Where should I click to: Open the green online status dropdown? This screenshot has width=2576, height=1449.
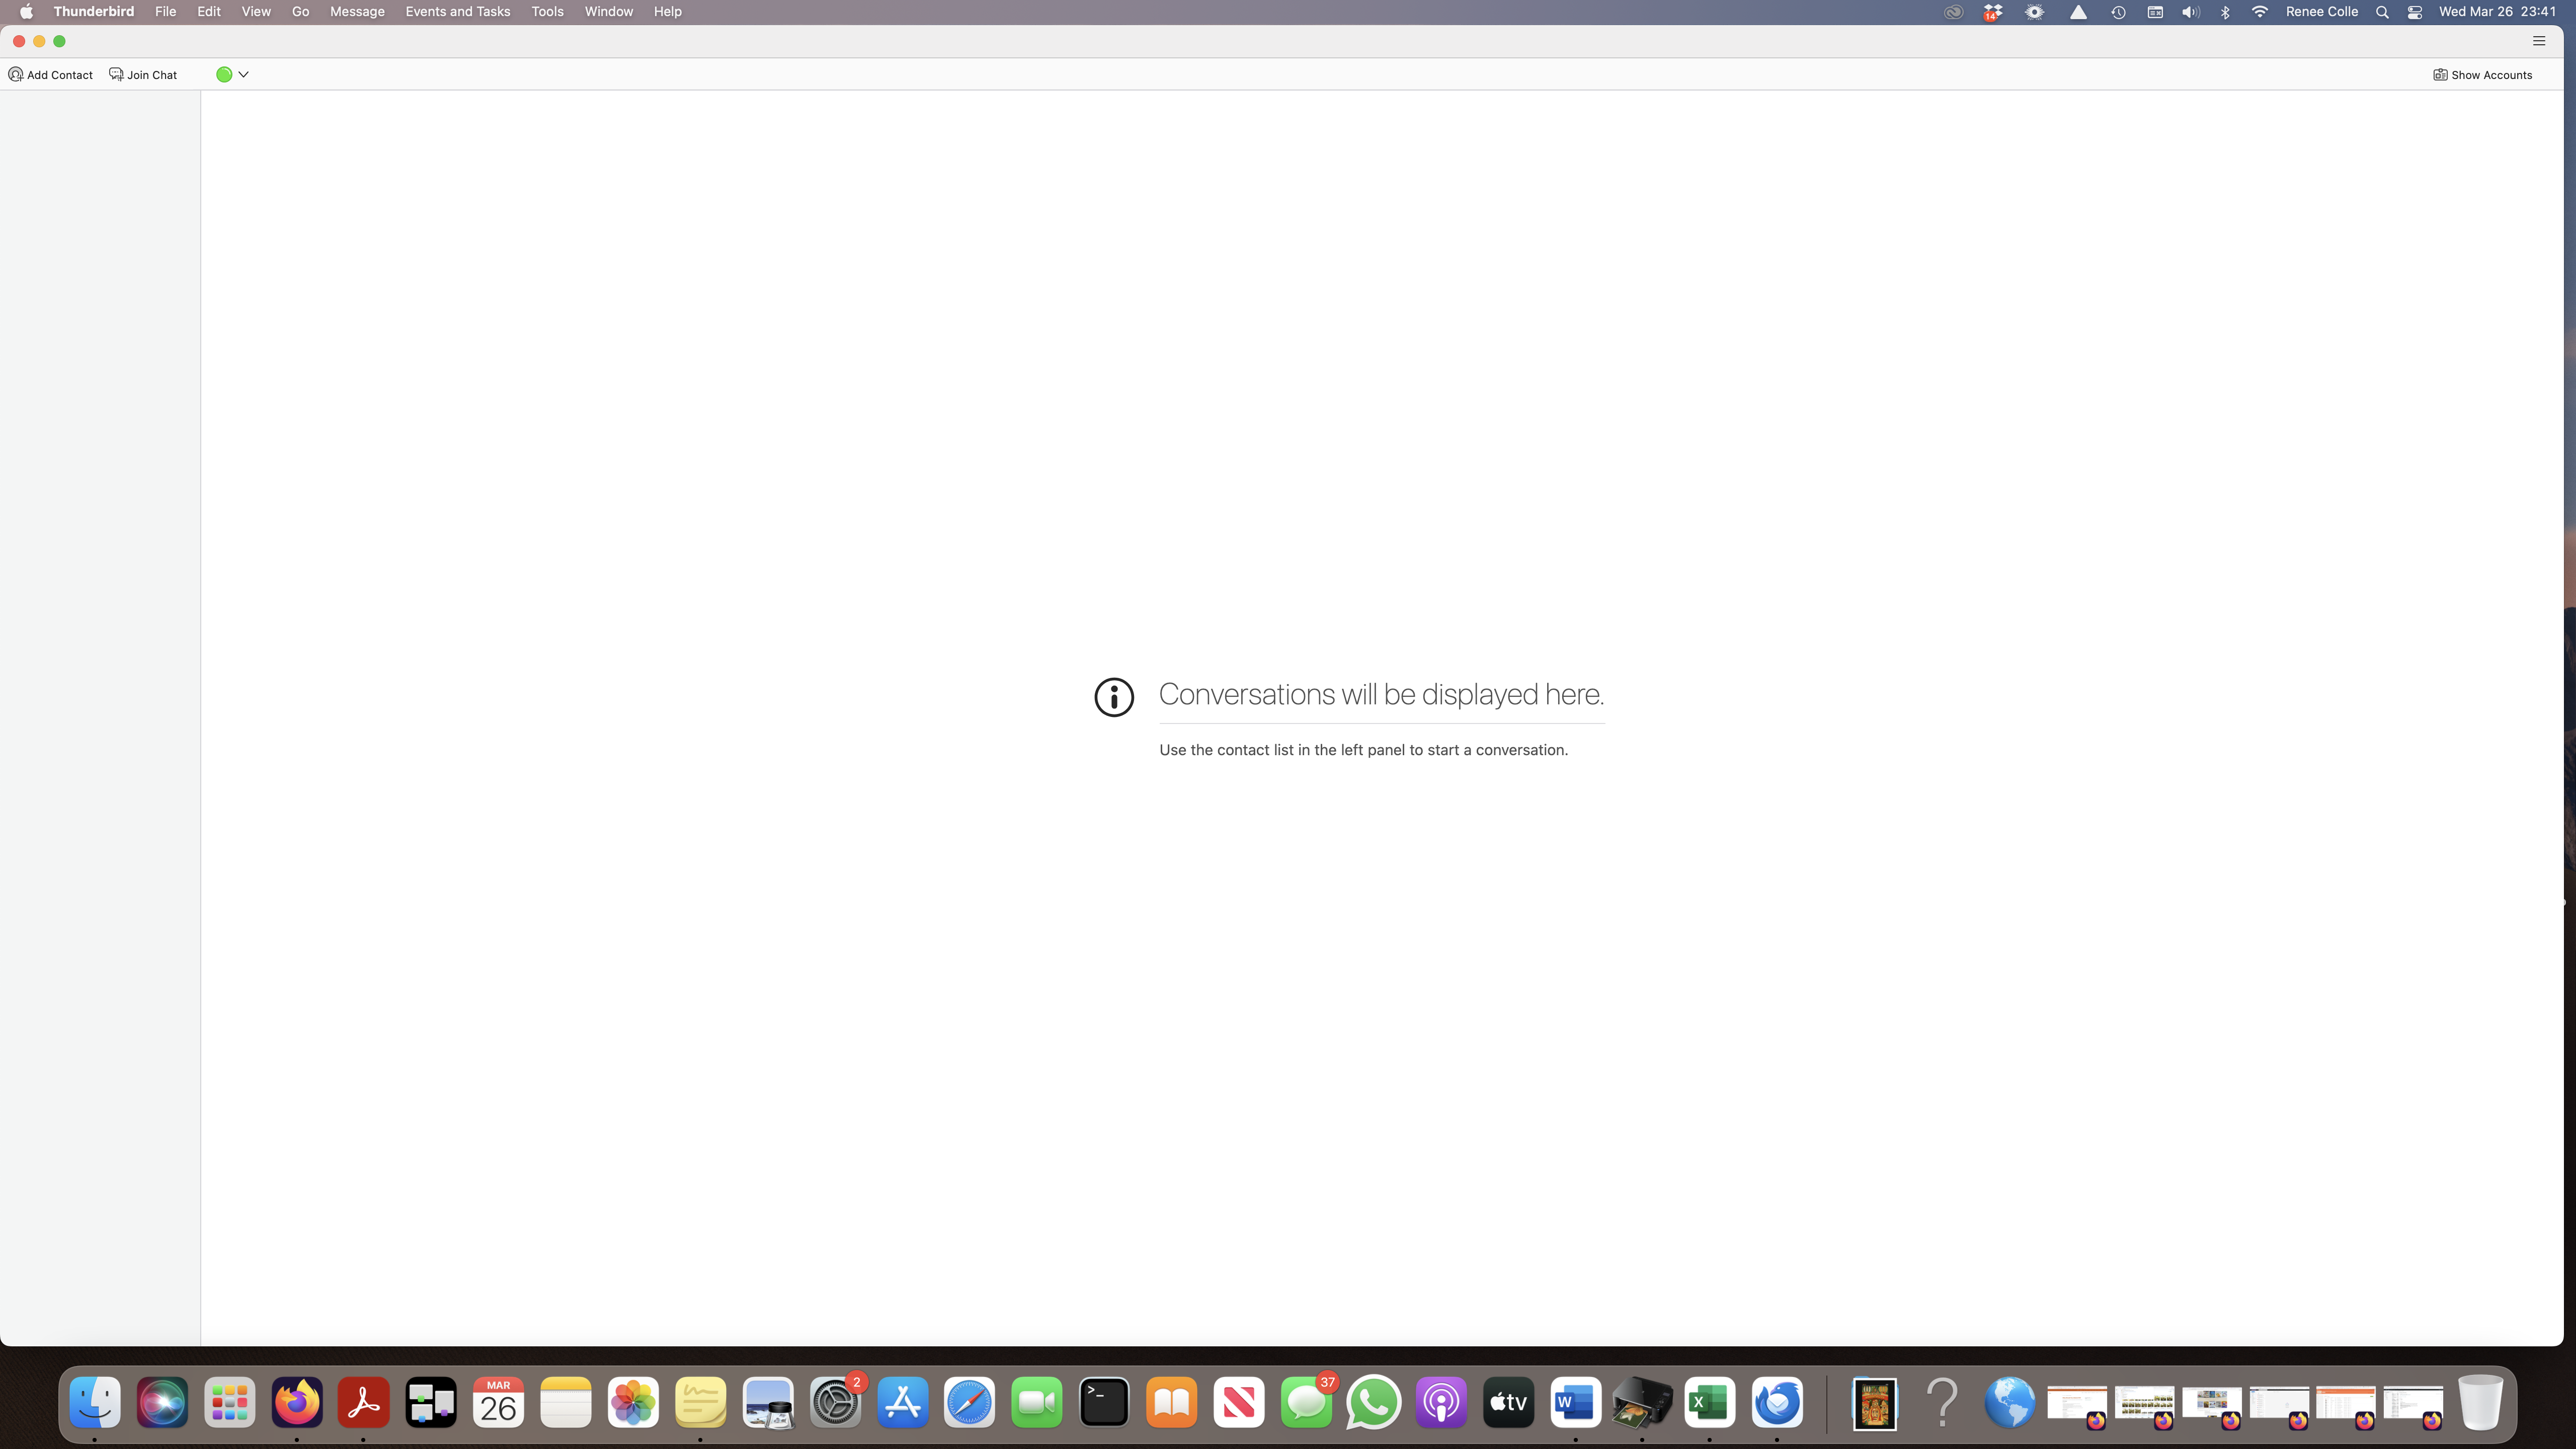[232, 74]
